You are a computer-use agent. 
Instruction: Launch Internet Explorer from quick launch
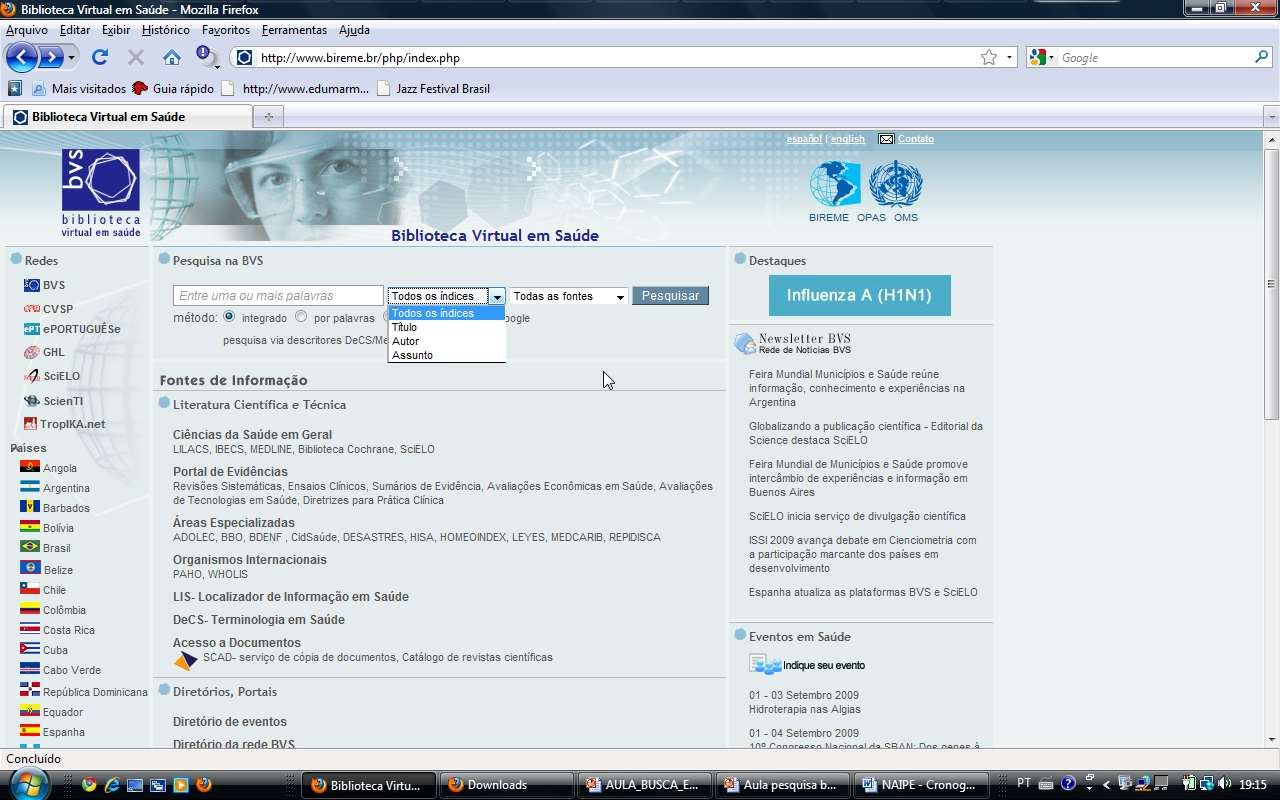coord(112,785)
